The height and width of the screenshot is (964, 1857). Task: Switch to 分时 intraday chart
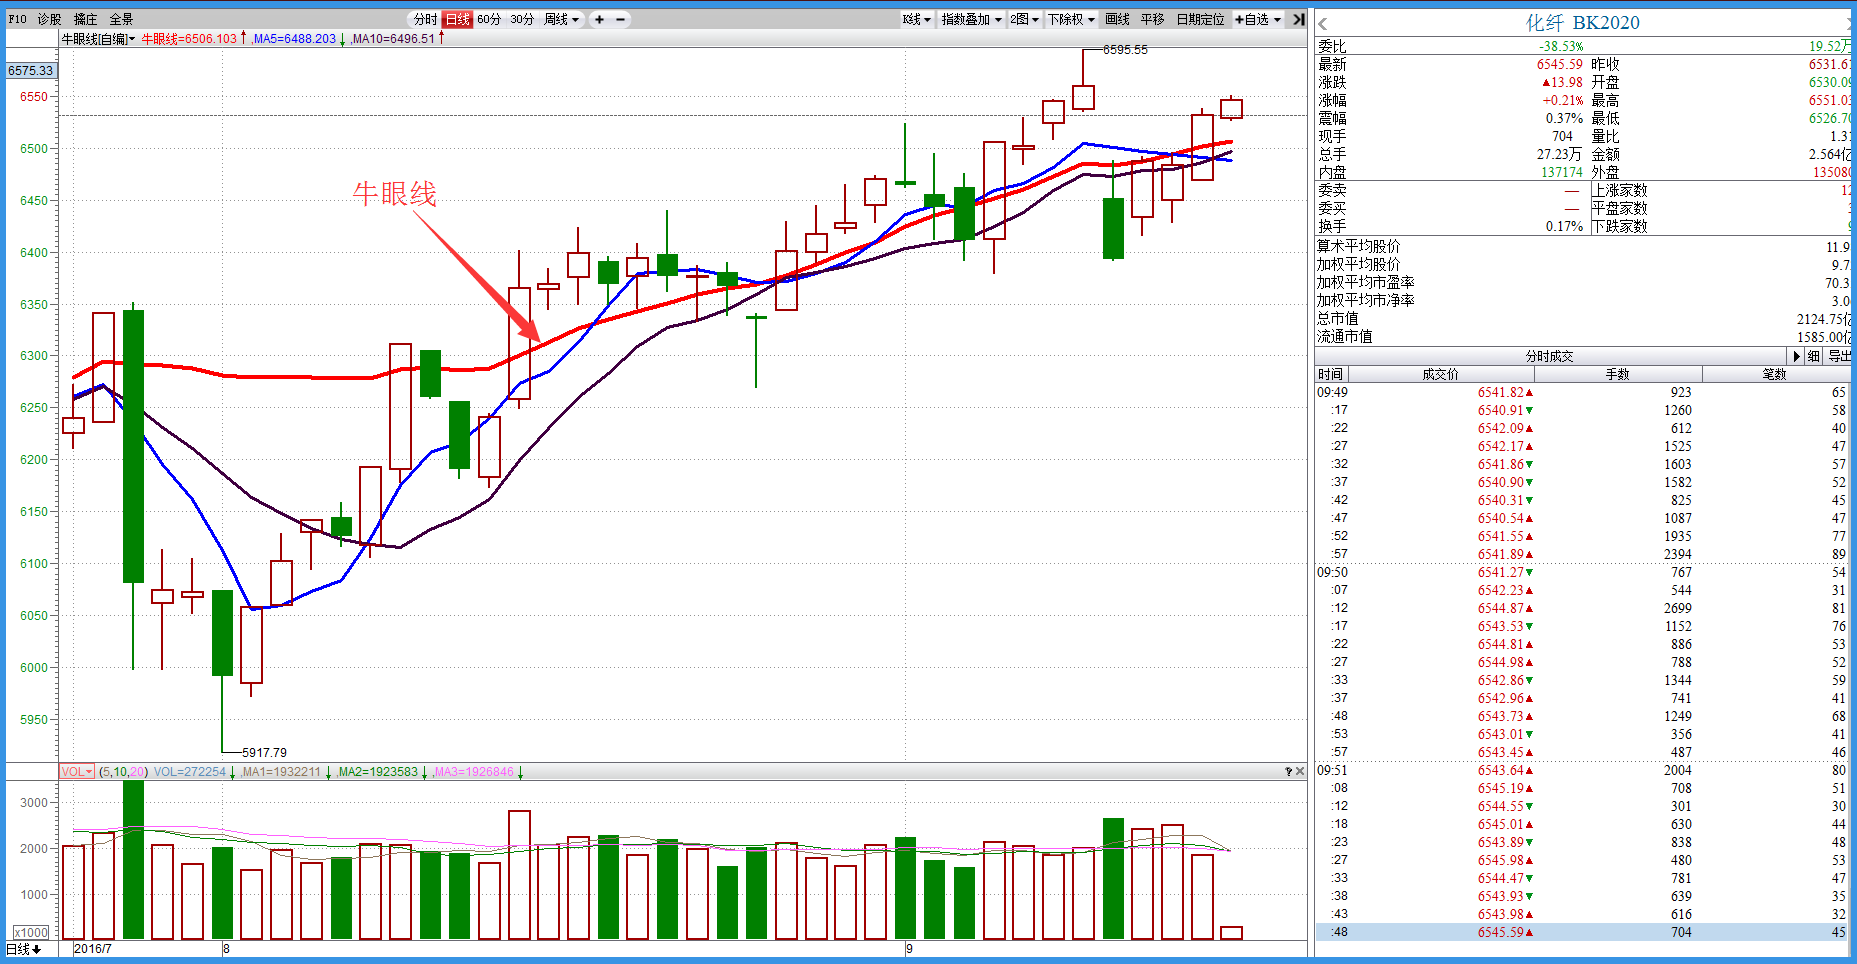pos(425,19)
